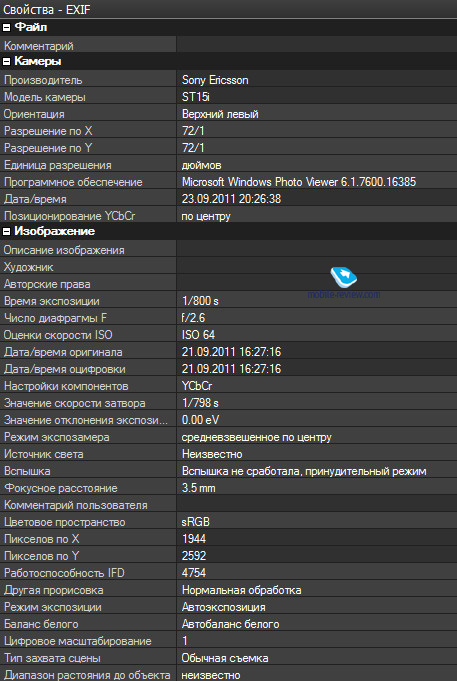Select the Производитель row with Sony Ericsson
This screenshot has width=457, height=681.
pos(228,80)
